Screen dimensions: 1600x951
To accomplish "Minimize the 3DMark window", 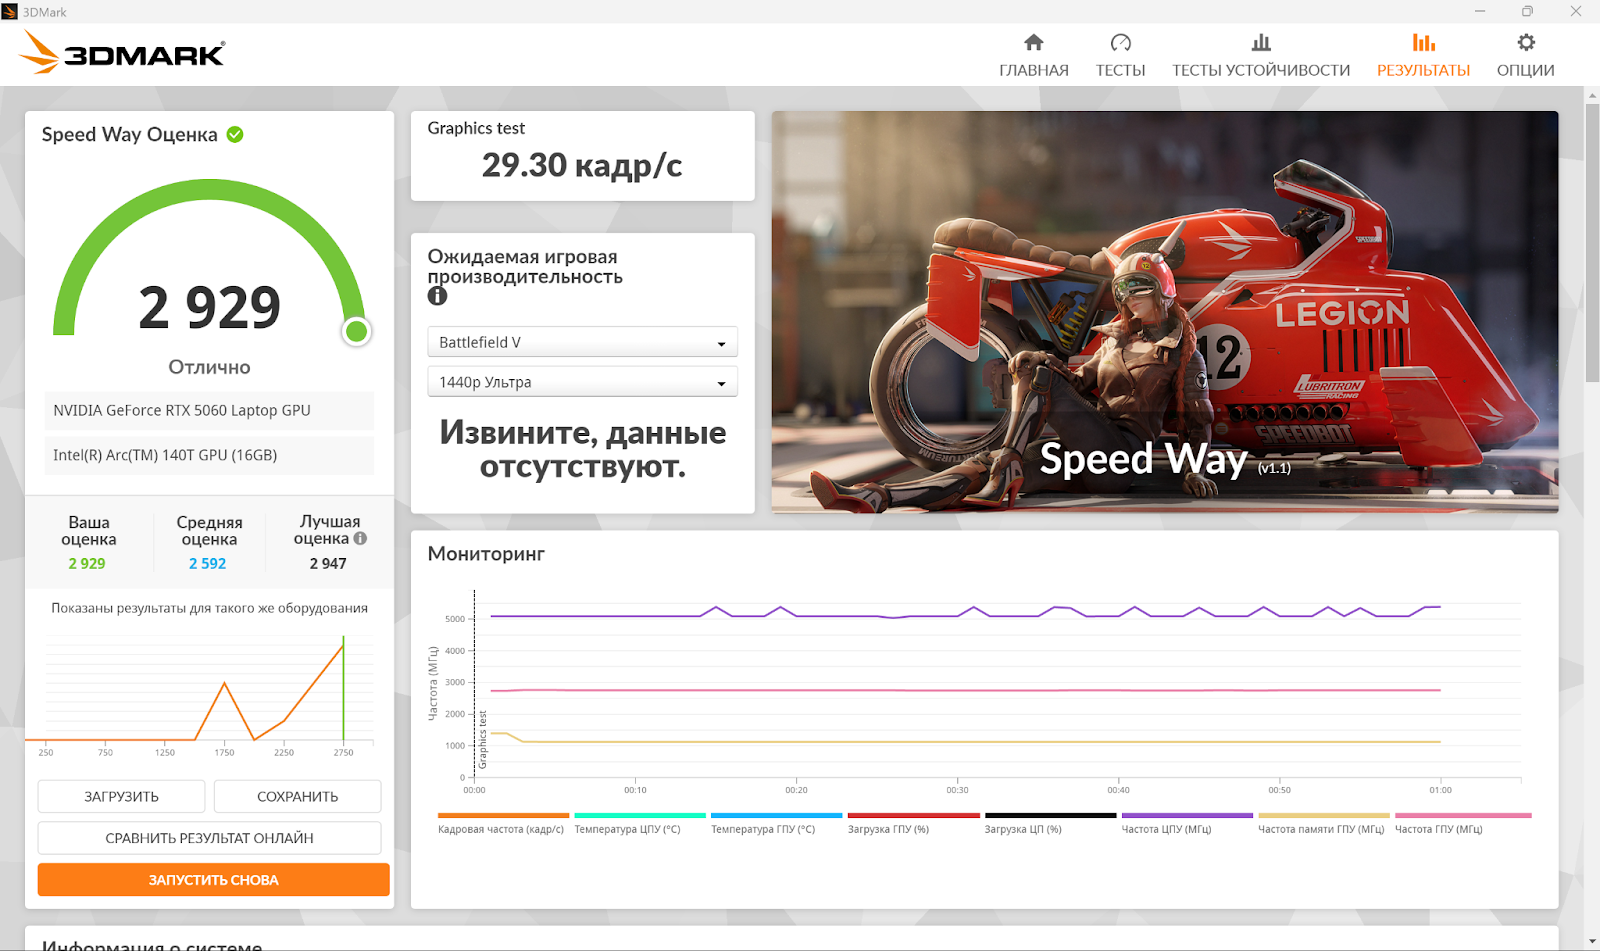I will click(1480, 11).
